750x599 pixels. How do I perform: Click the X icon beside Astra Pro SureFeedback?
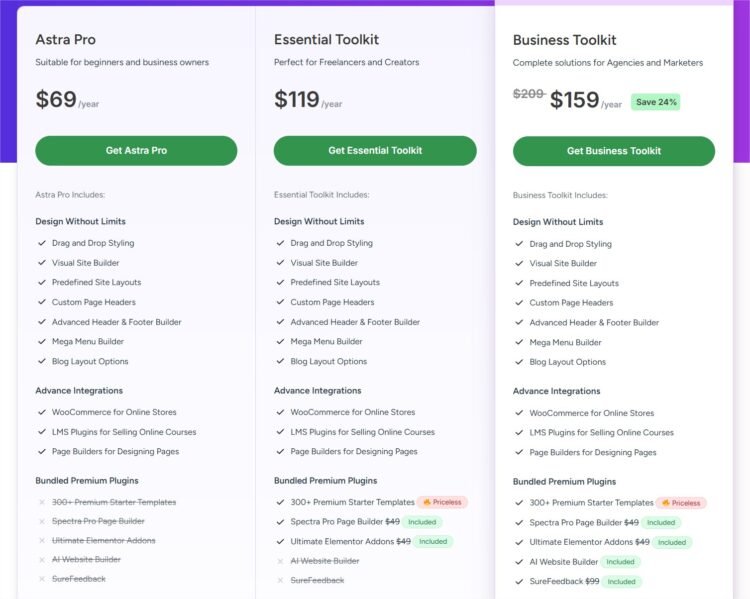(42, 579)
